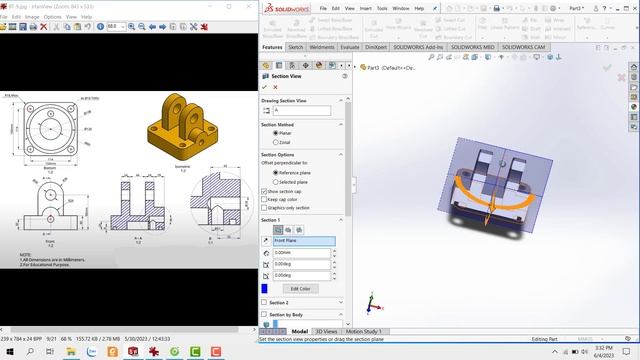Click IrfanView save disk icon
This screenshot has height=360, width=640.
[23, 27]
